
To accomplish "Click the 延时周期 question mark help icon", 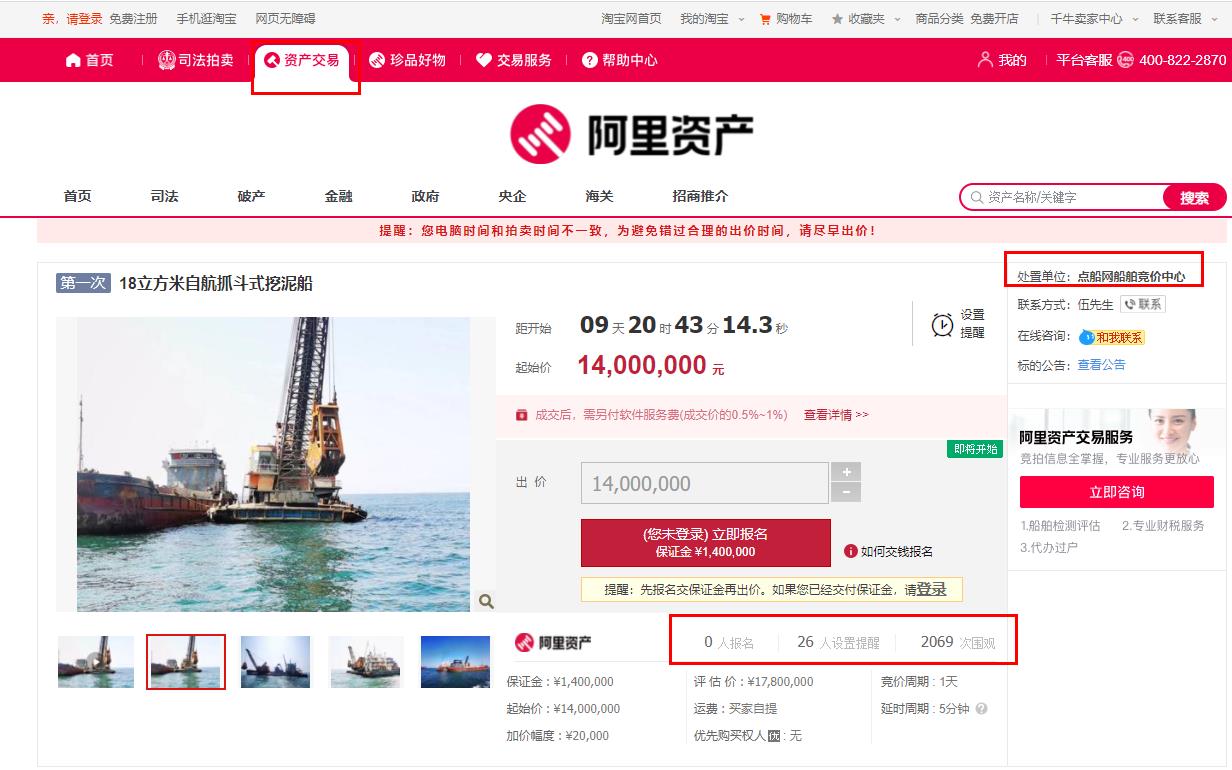I will (981, 709).
